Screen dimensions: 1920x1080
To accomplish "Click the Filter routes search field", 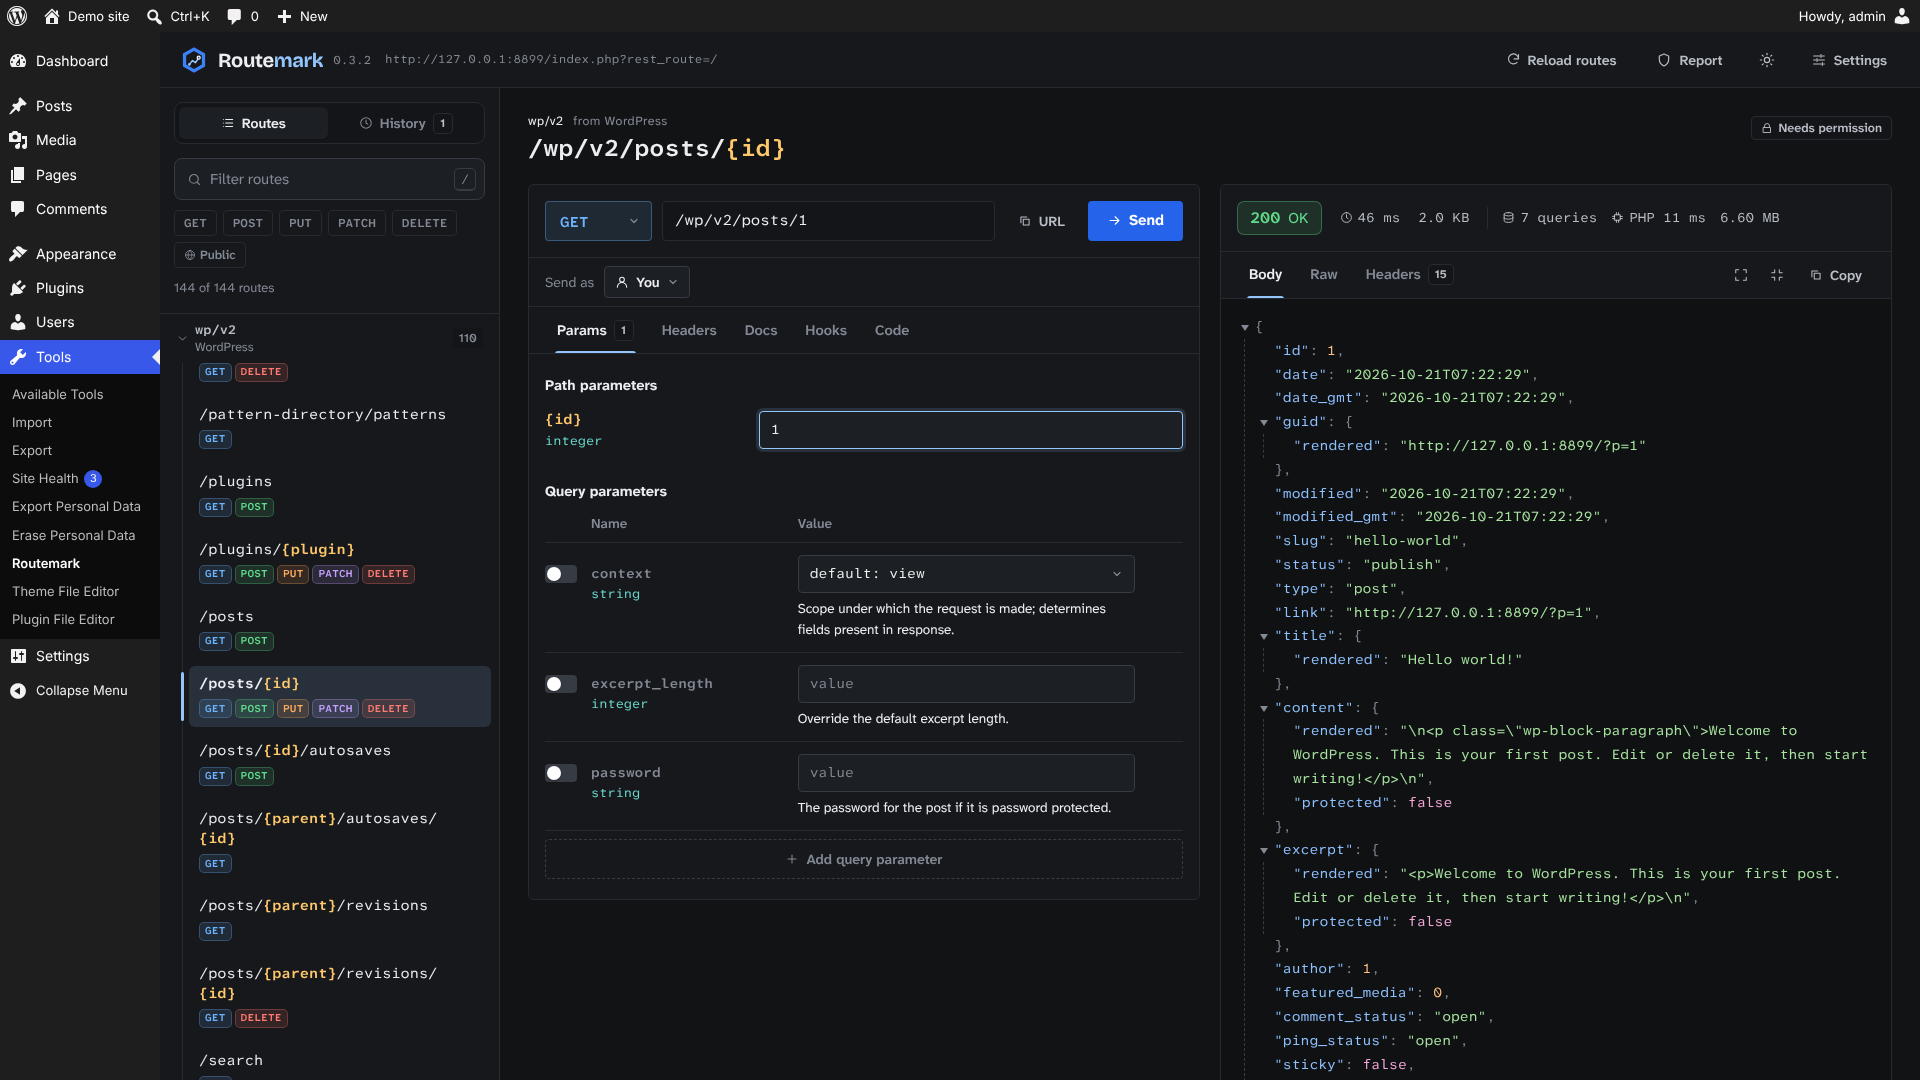I will click(x=329, y=179).
